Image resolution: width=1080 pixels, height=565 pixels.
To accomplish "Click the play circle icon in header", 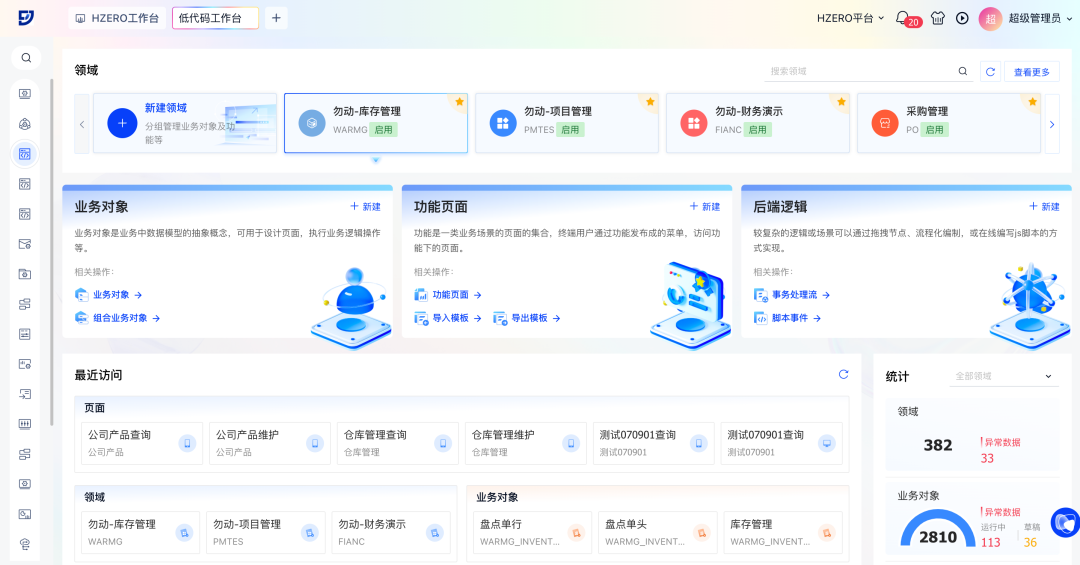I will click(962, 18).
